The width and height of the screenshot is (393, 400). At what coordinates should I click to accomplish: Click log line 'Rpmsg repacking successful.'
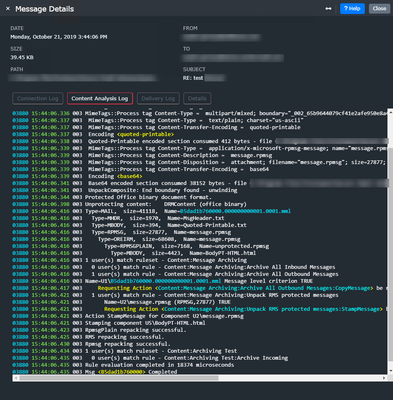coord(91,344)
